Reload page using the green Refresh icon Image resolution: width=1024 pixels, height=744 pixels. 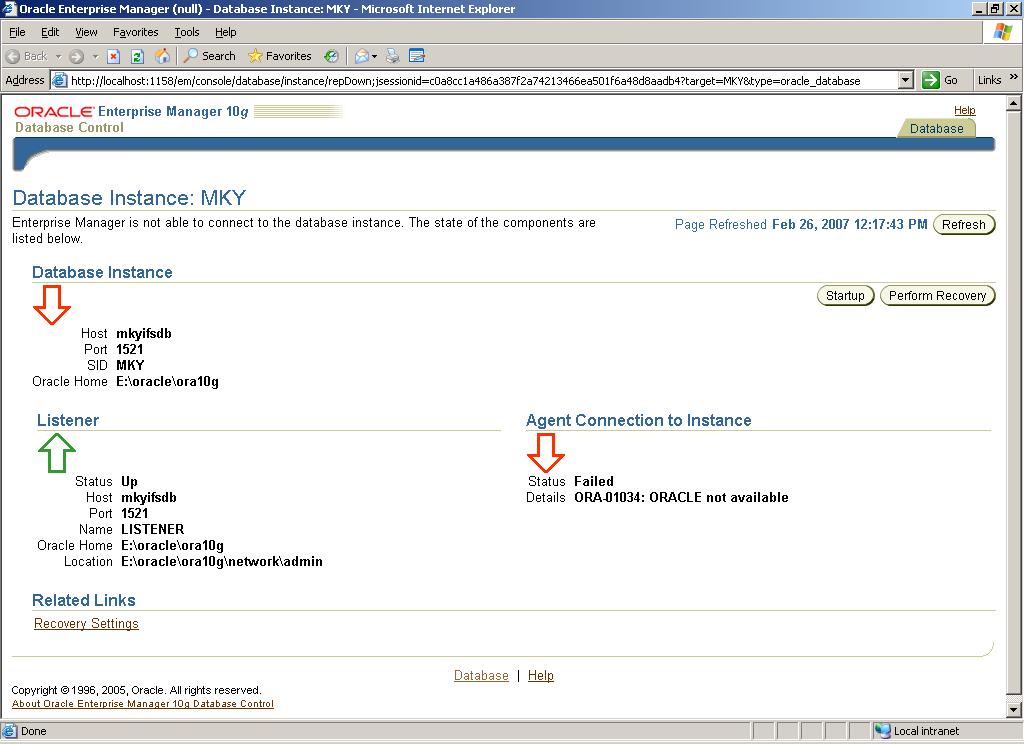pyautogui.click(x=137, y=56)
